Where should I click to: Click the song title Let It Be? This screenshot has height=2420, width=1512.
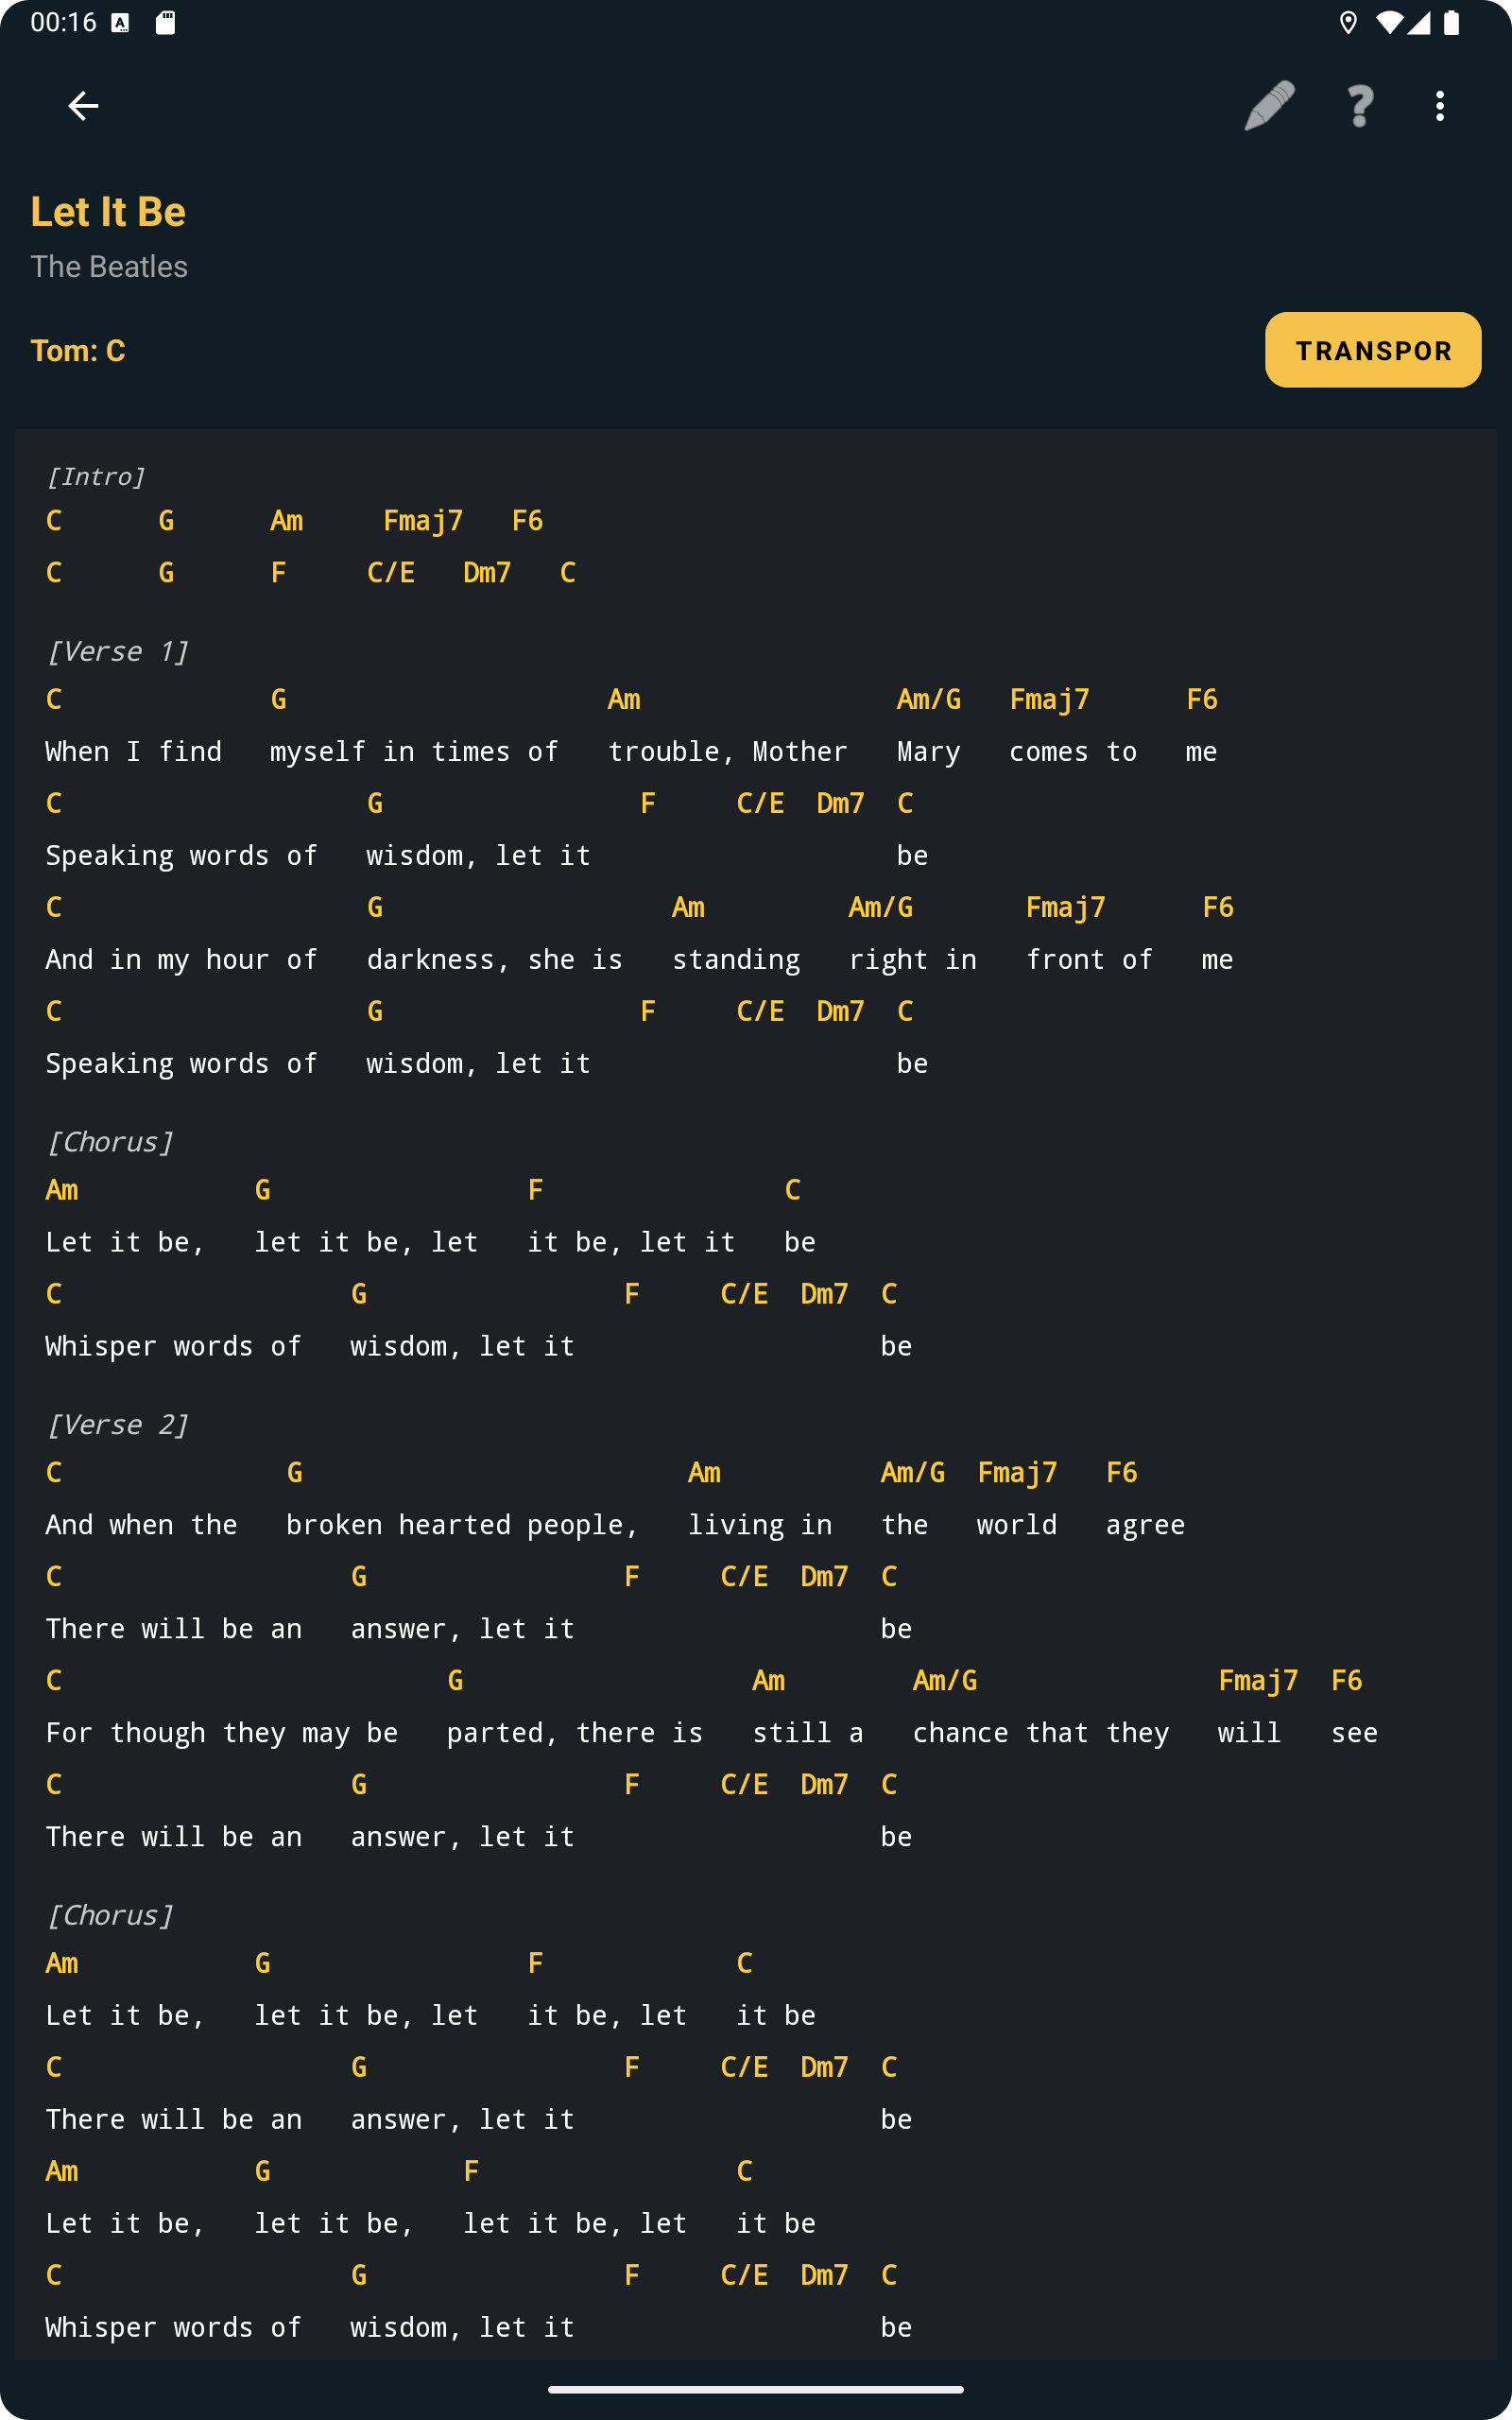click(x=108, y=211)
